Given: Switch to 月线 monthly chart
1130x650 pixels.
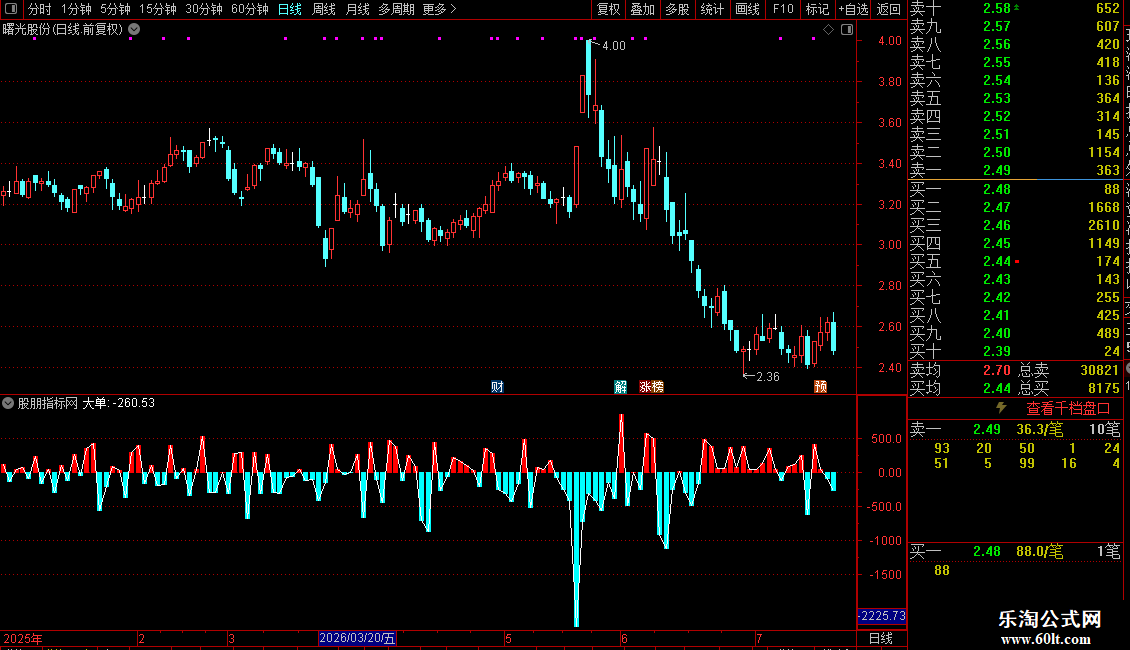Looking at the screenshot, I should point(357,9).
